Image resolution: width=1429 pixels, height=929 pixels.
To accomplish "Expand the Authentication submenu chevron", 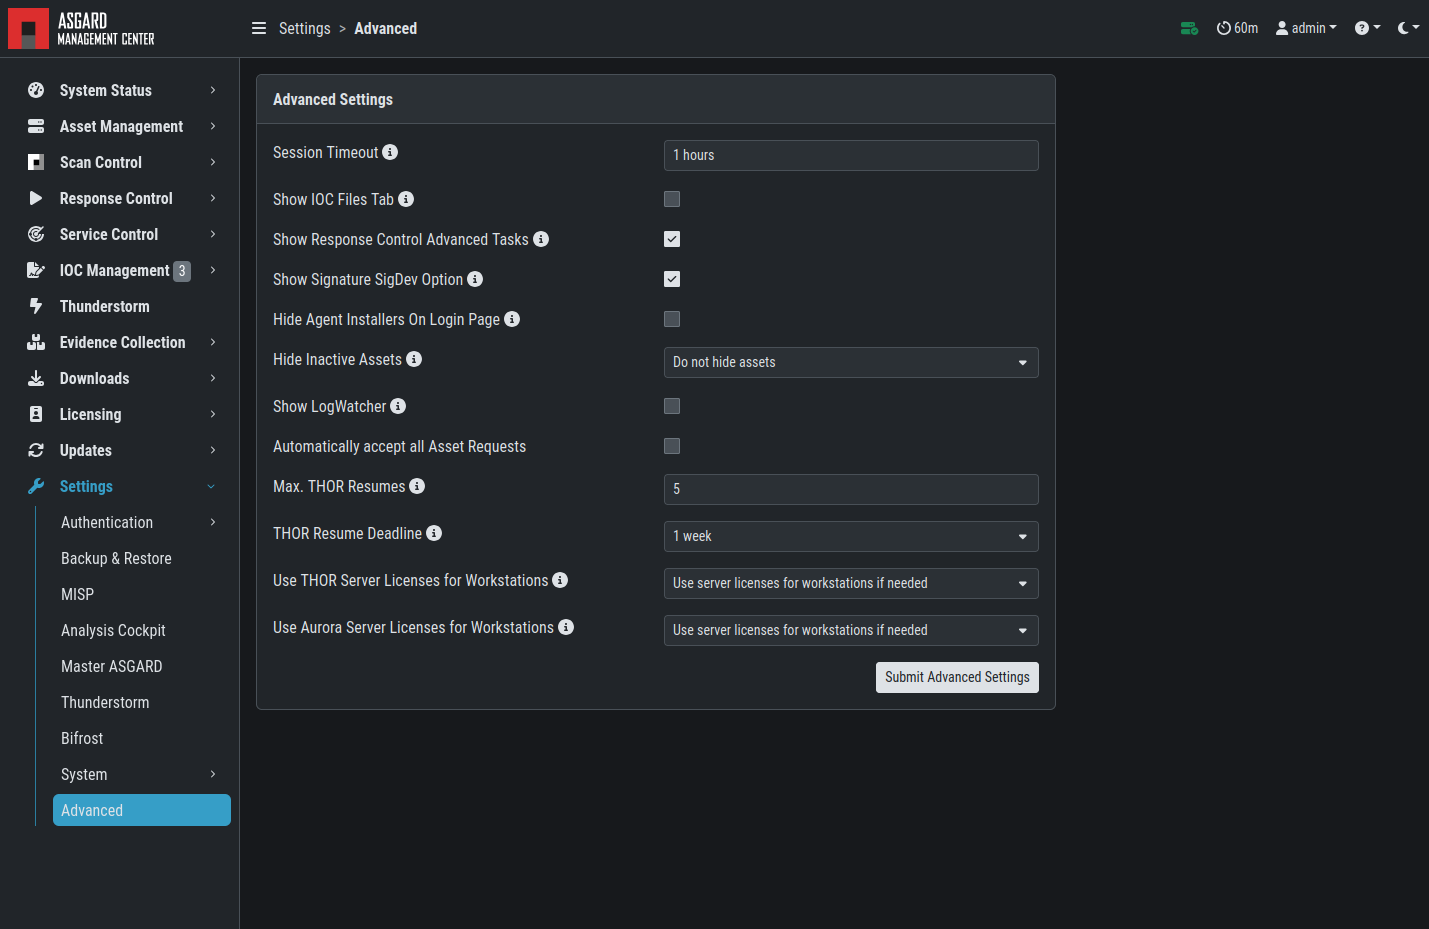I will point(213,522).
